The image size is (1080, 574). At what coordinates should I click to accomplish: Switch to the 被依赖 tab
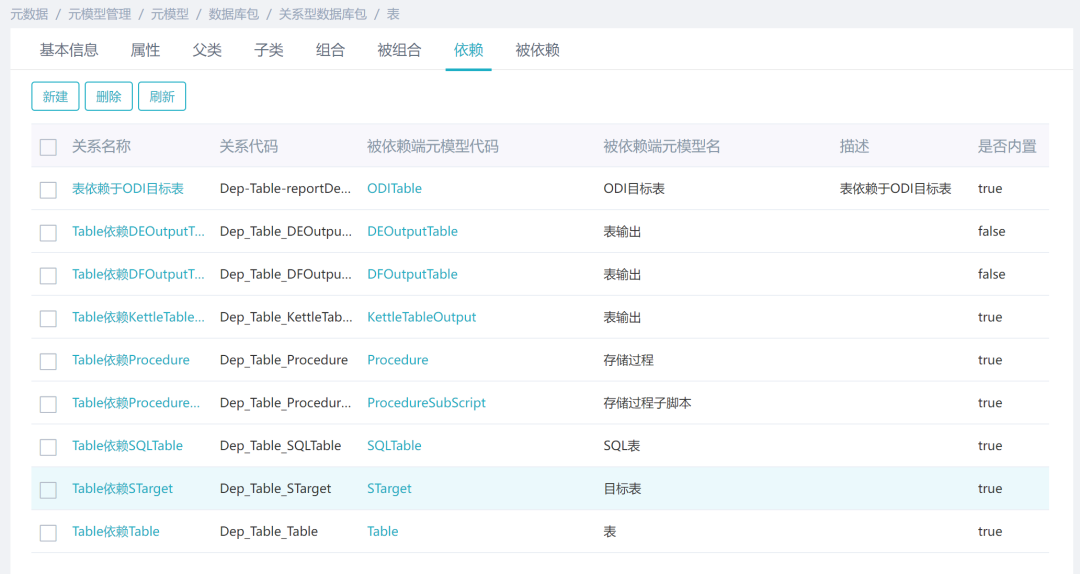click(537, 50)
